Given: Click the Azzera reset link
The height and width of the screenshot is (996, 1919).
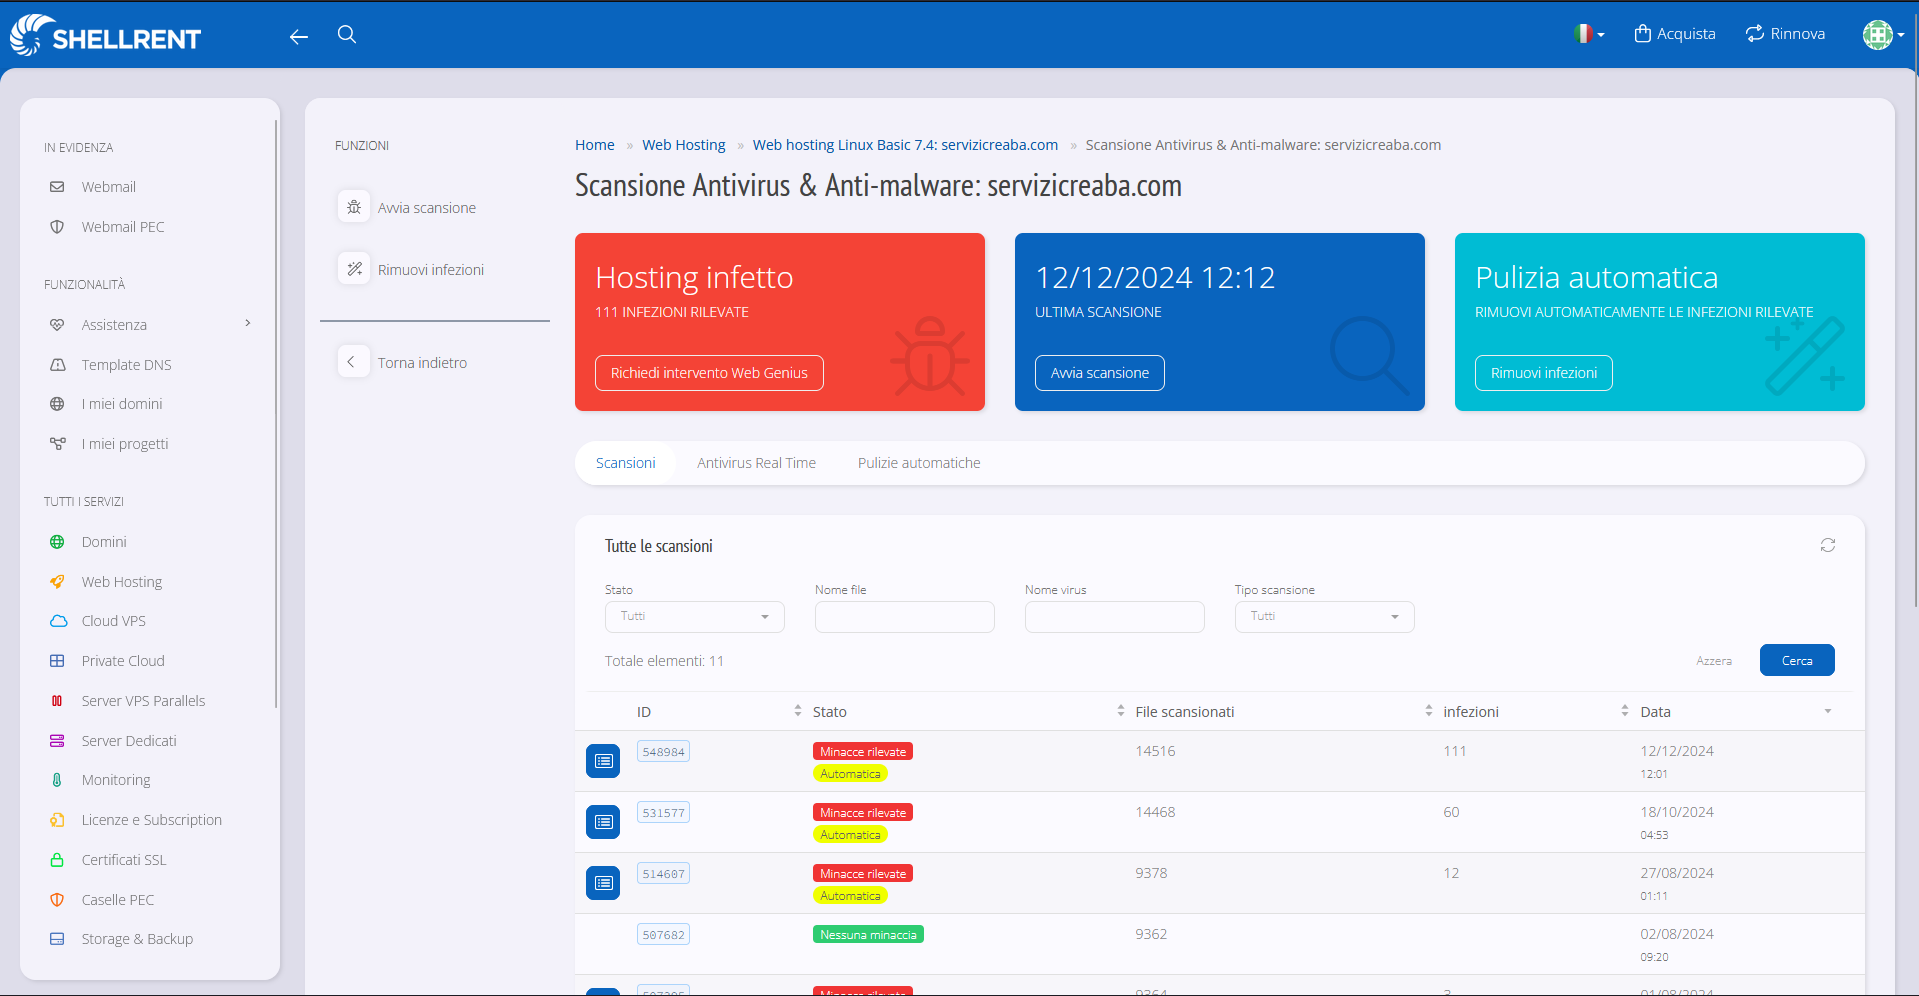Looking at the screenshot, I should (x=1714, y=661).
